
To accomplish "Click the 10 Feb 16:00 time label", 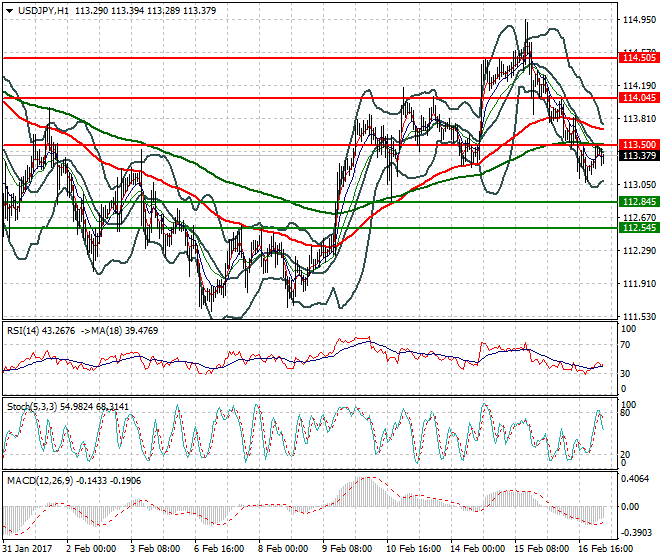I will tap(413, 549).
